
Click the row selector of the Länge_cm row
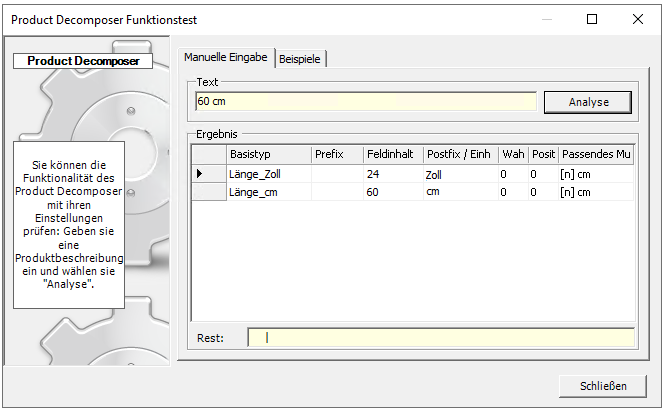[x=209, y=192]
